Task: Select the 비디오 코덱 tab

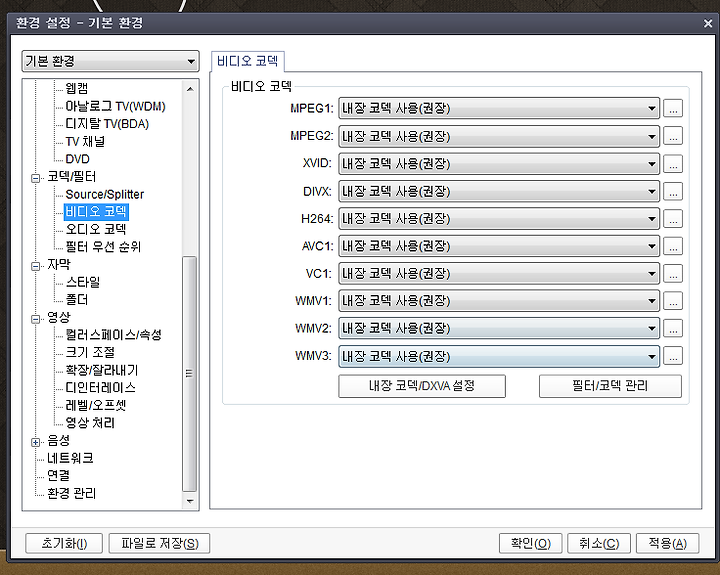Action: [248, 61]
